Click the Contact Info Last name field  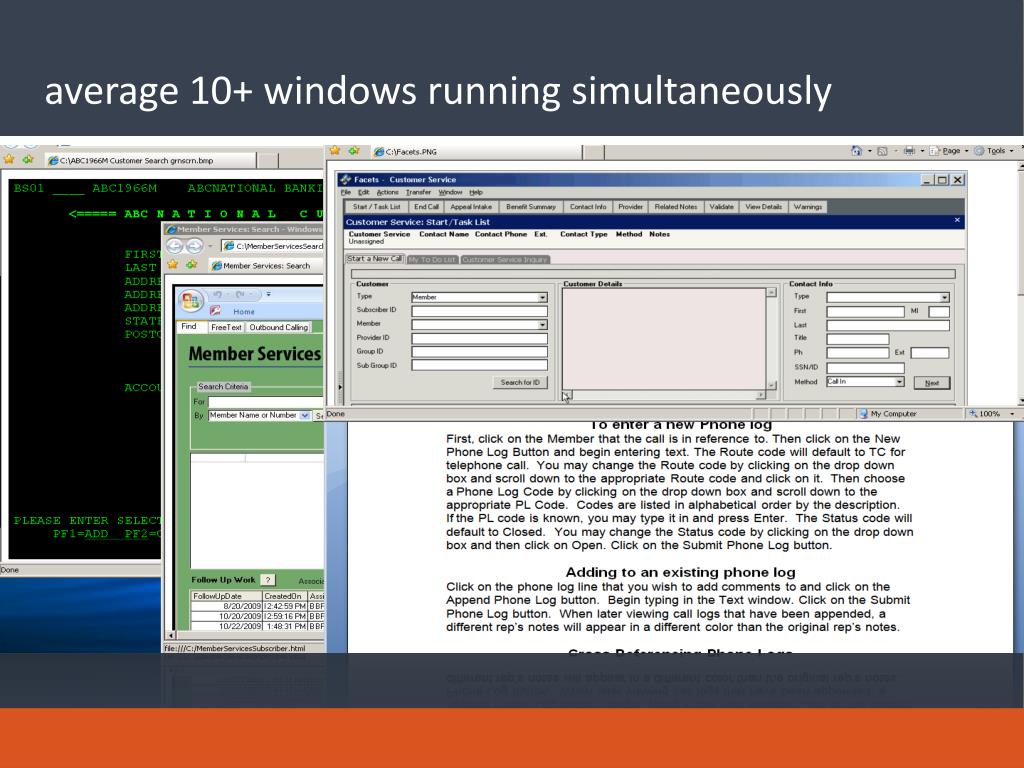888,325
